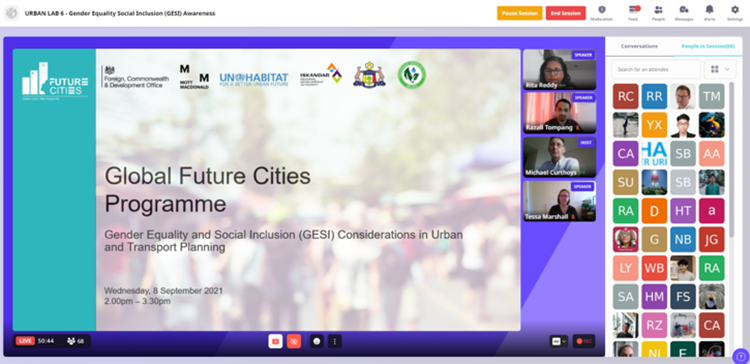
Task: Click the Pause Session button
Action: [519, 13]
